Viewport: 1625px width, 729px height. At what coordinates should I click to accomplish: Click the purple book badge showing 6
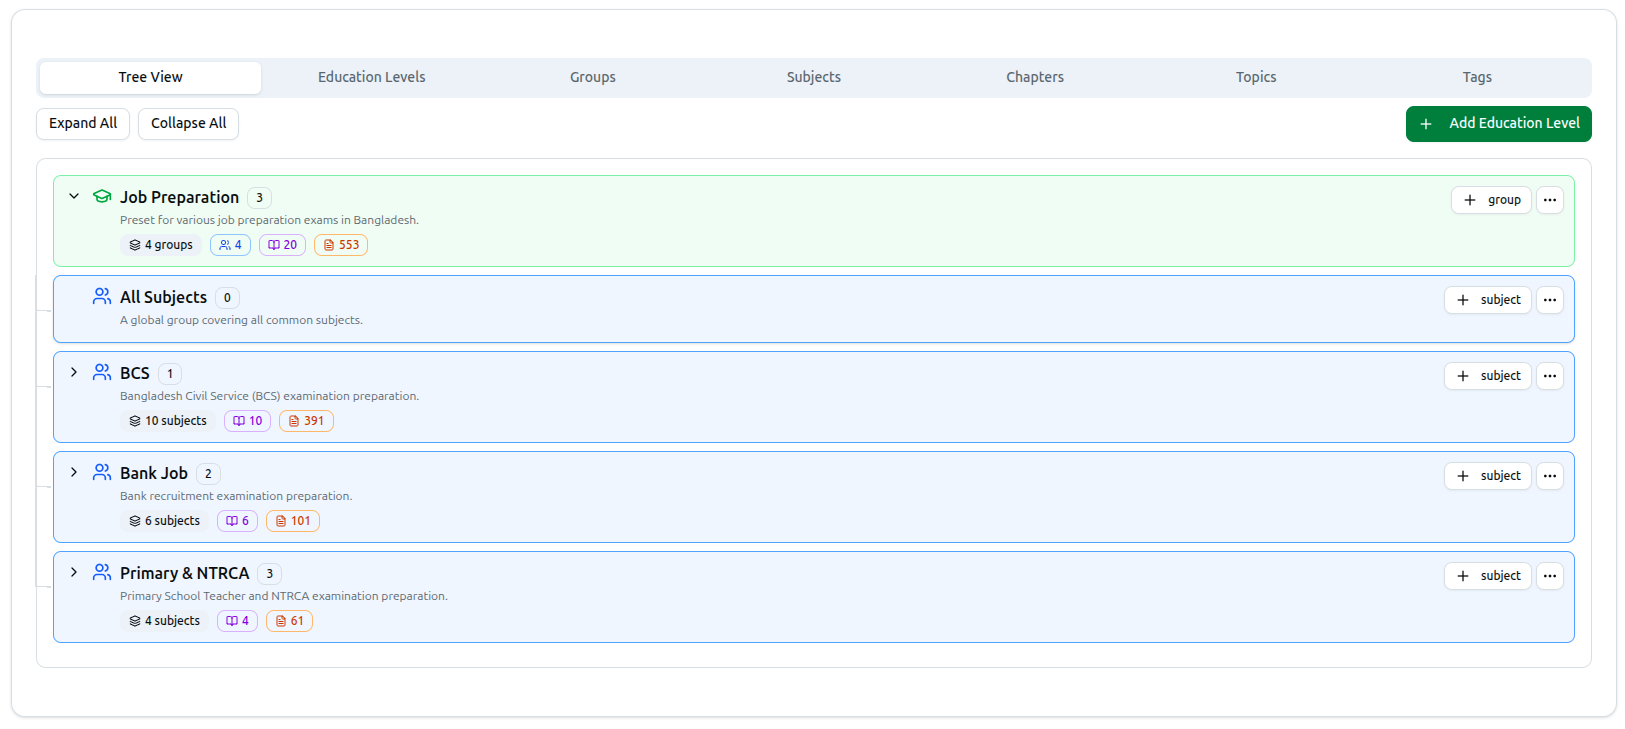[238, 521]
